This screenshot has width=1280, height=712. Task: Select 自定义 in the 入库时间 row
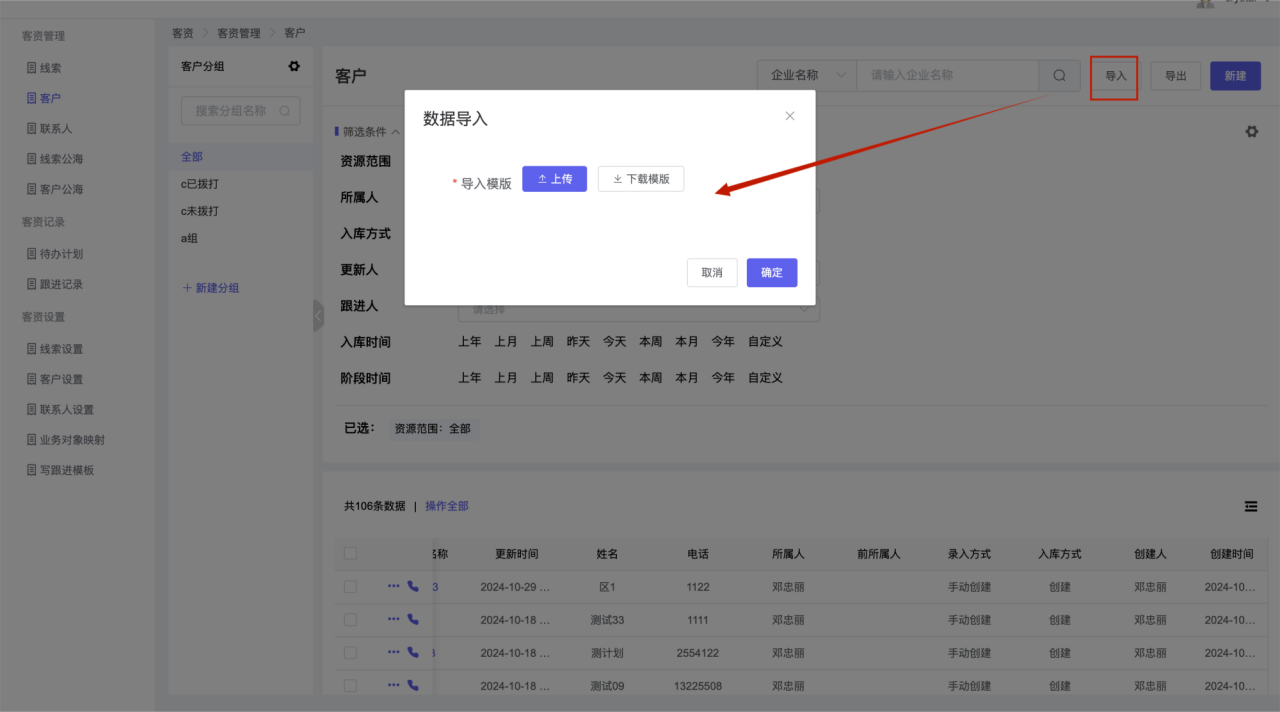coord(765,342)
